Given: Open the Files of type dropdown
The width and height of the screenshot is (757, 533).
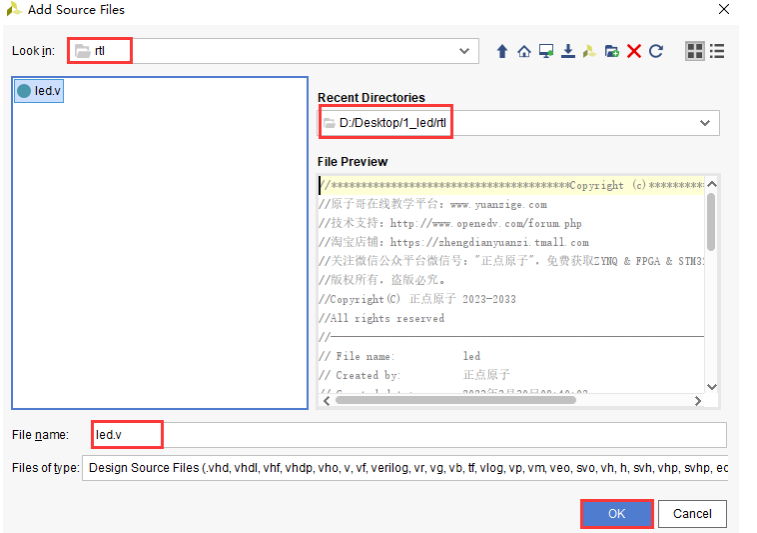Looking at the screenshot, I should 404,467.
